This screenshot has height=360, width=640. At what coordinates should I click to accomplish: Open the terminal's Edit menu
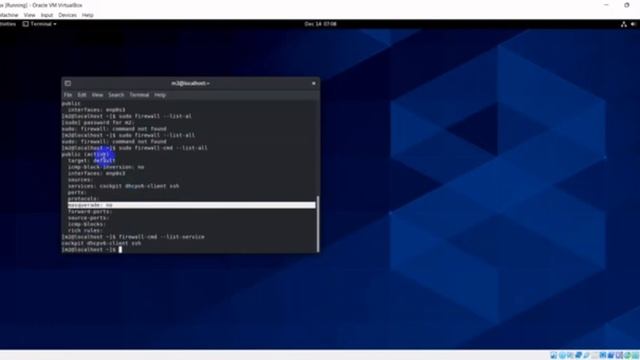point(82,95)
